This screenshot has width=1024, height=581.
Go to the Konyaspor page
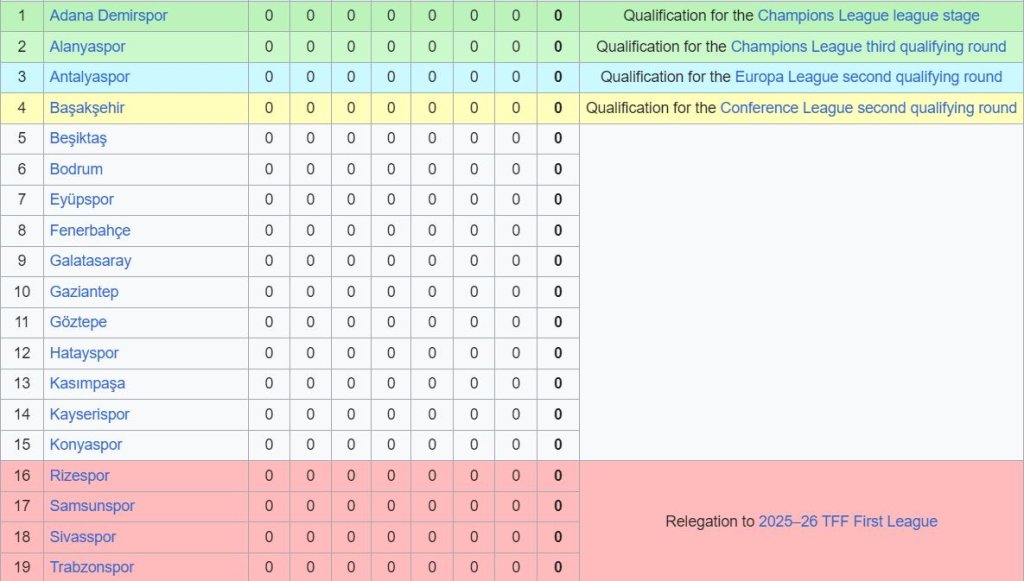86,445
